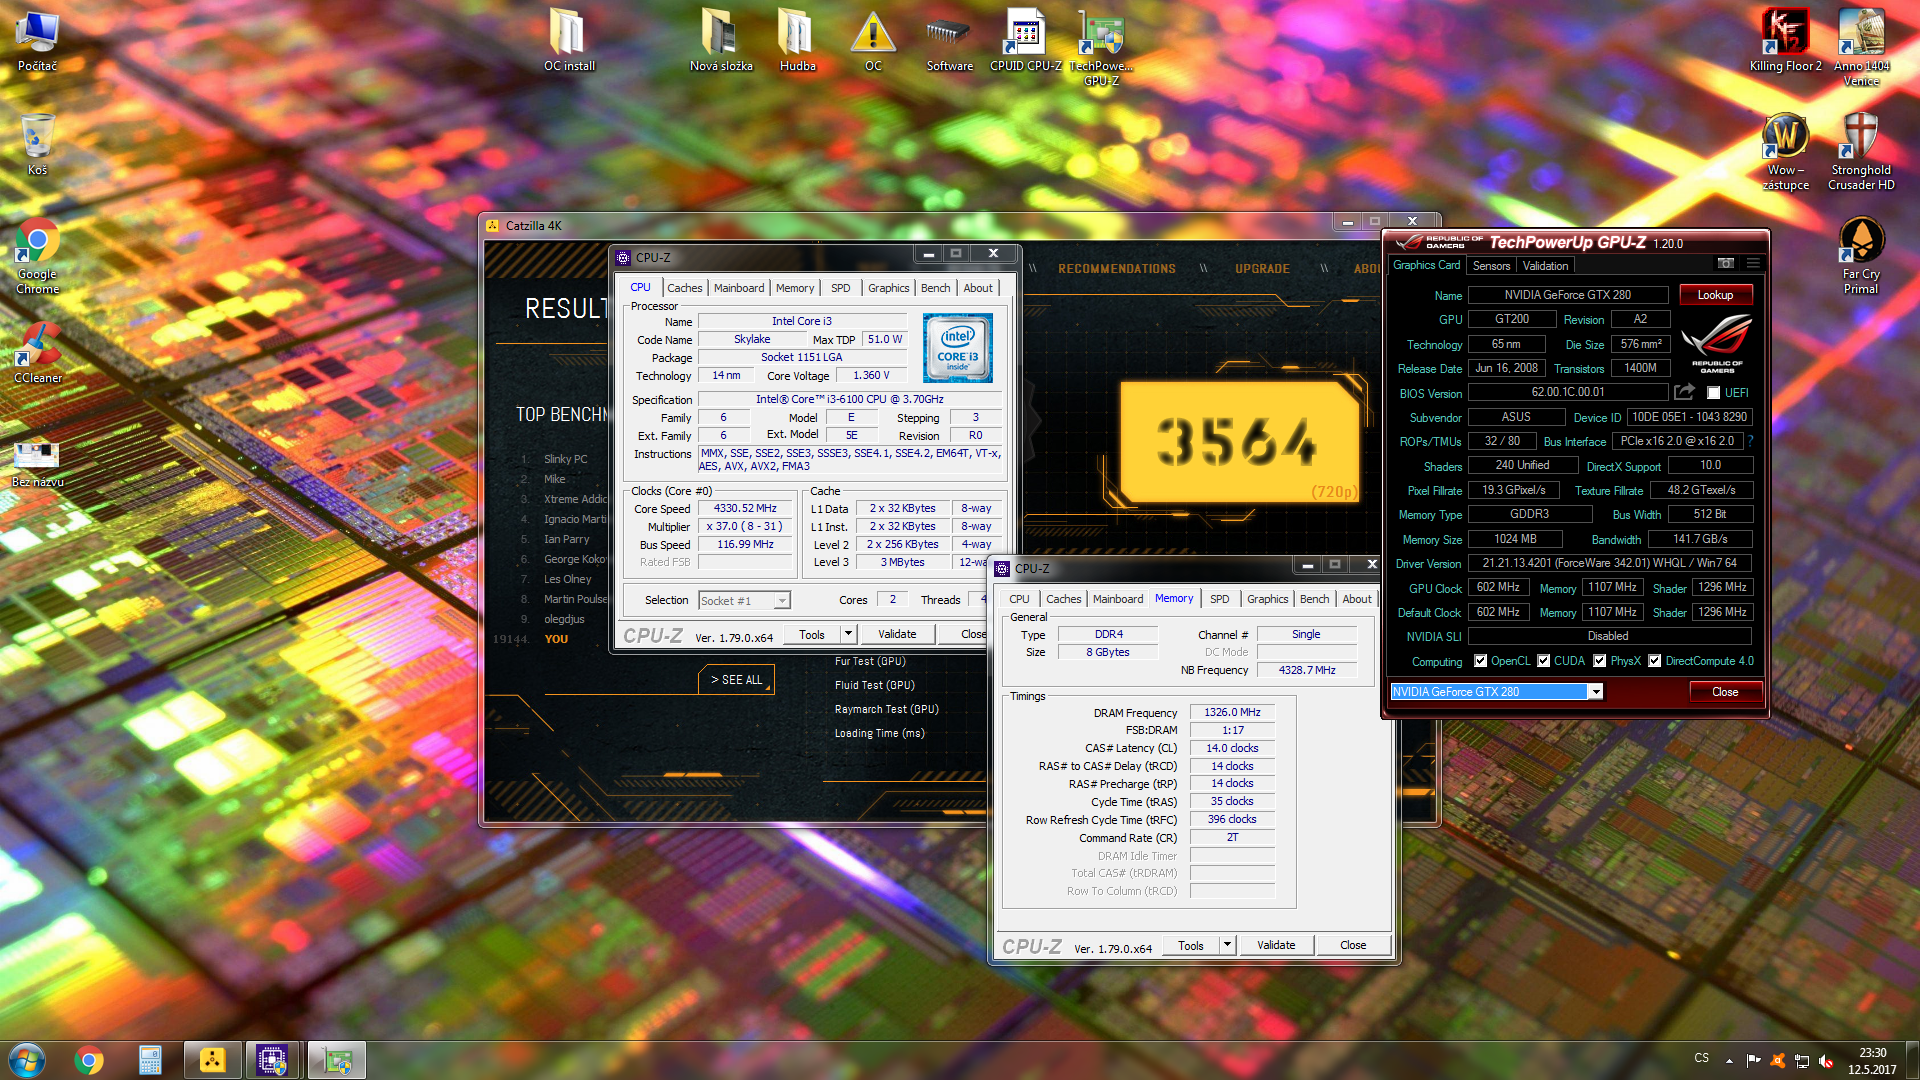
Task: Click the muted volume tray icon
Action: pyautogui.click(x=1826, y=1061)
